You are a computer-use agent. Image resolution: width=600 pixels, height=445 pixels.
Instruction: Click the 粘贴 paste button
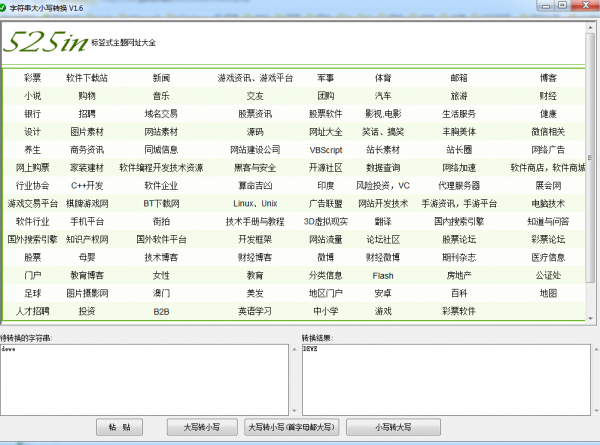click(x=119, y=427)
